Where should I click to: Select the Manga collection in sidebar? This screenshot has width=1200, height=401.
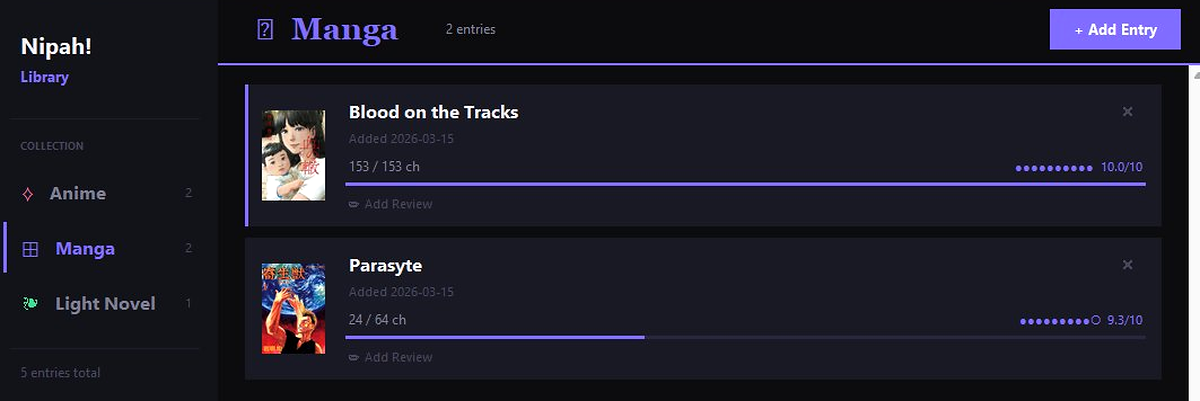point(85,249)
